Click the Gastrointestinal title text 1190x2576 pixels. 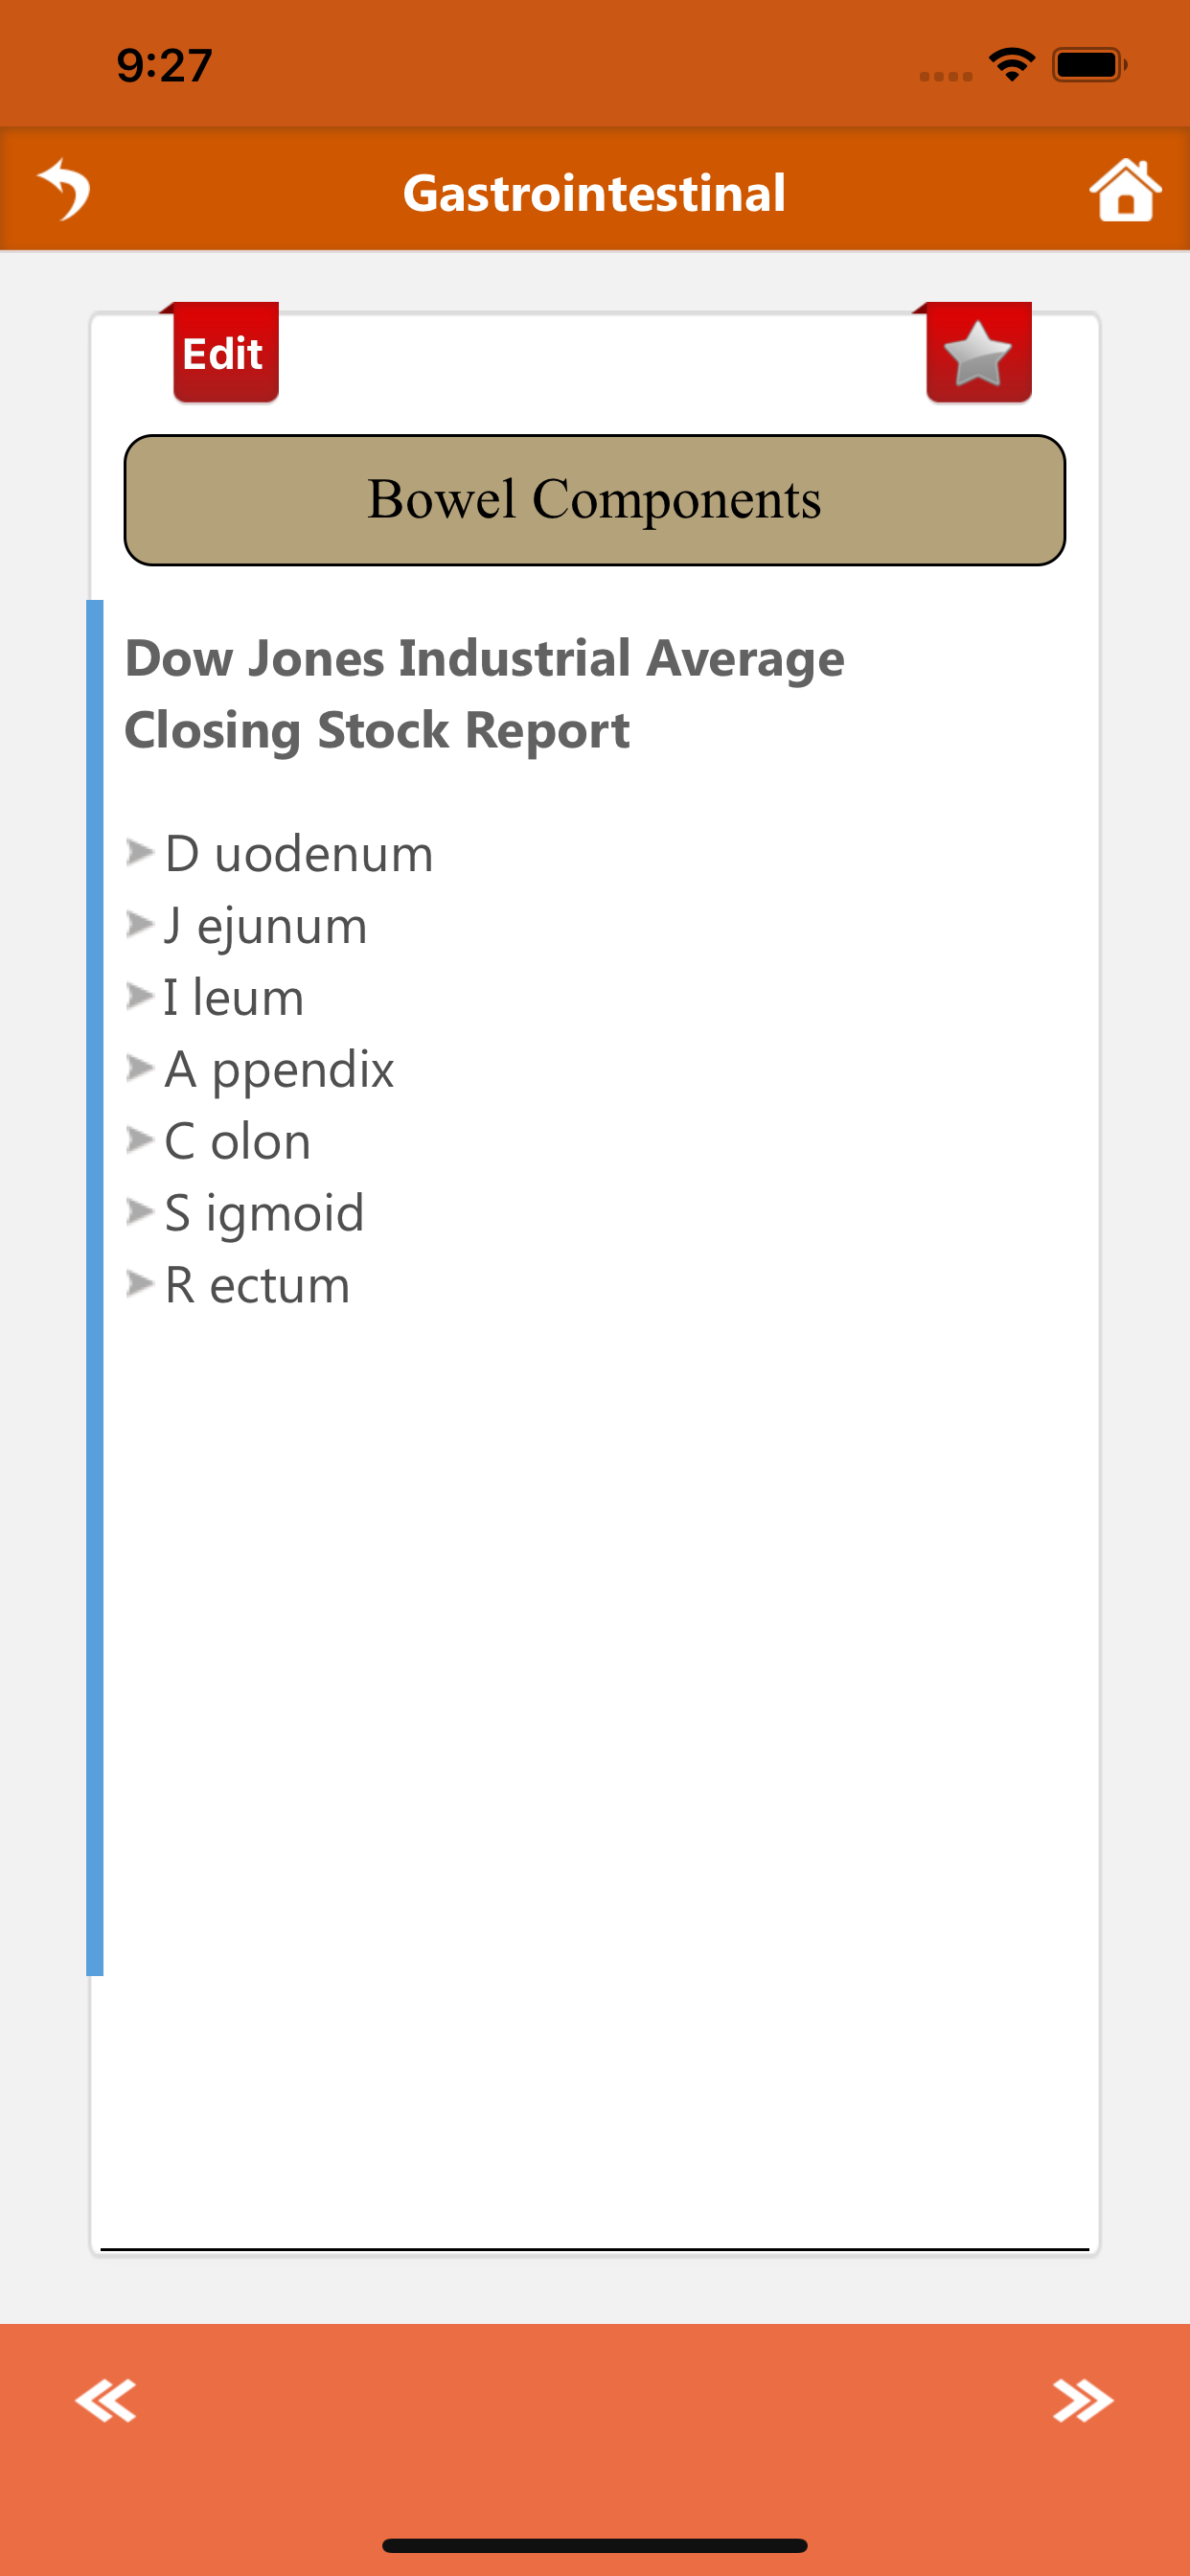coord(595,190)
